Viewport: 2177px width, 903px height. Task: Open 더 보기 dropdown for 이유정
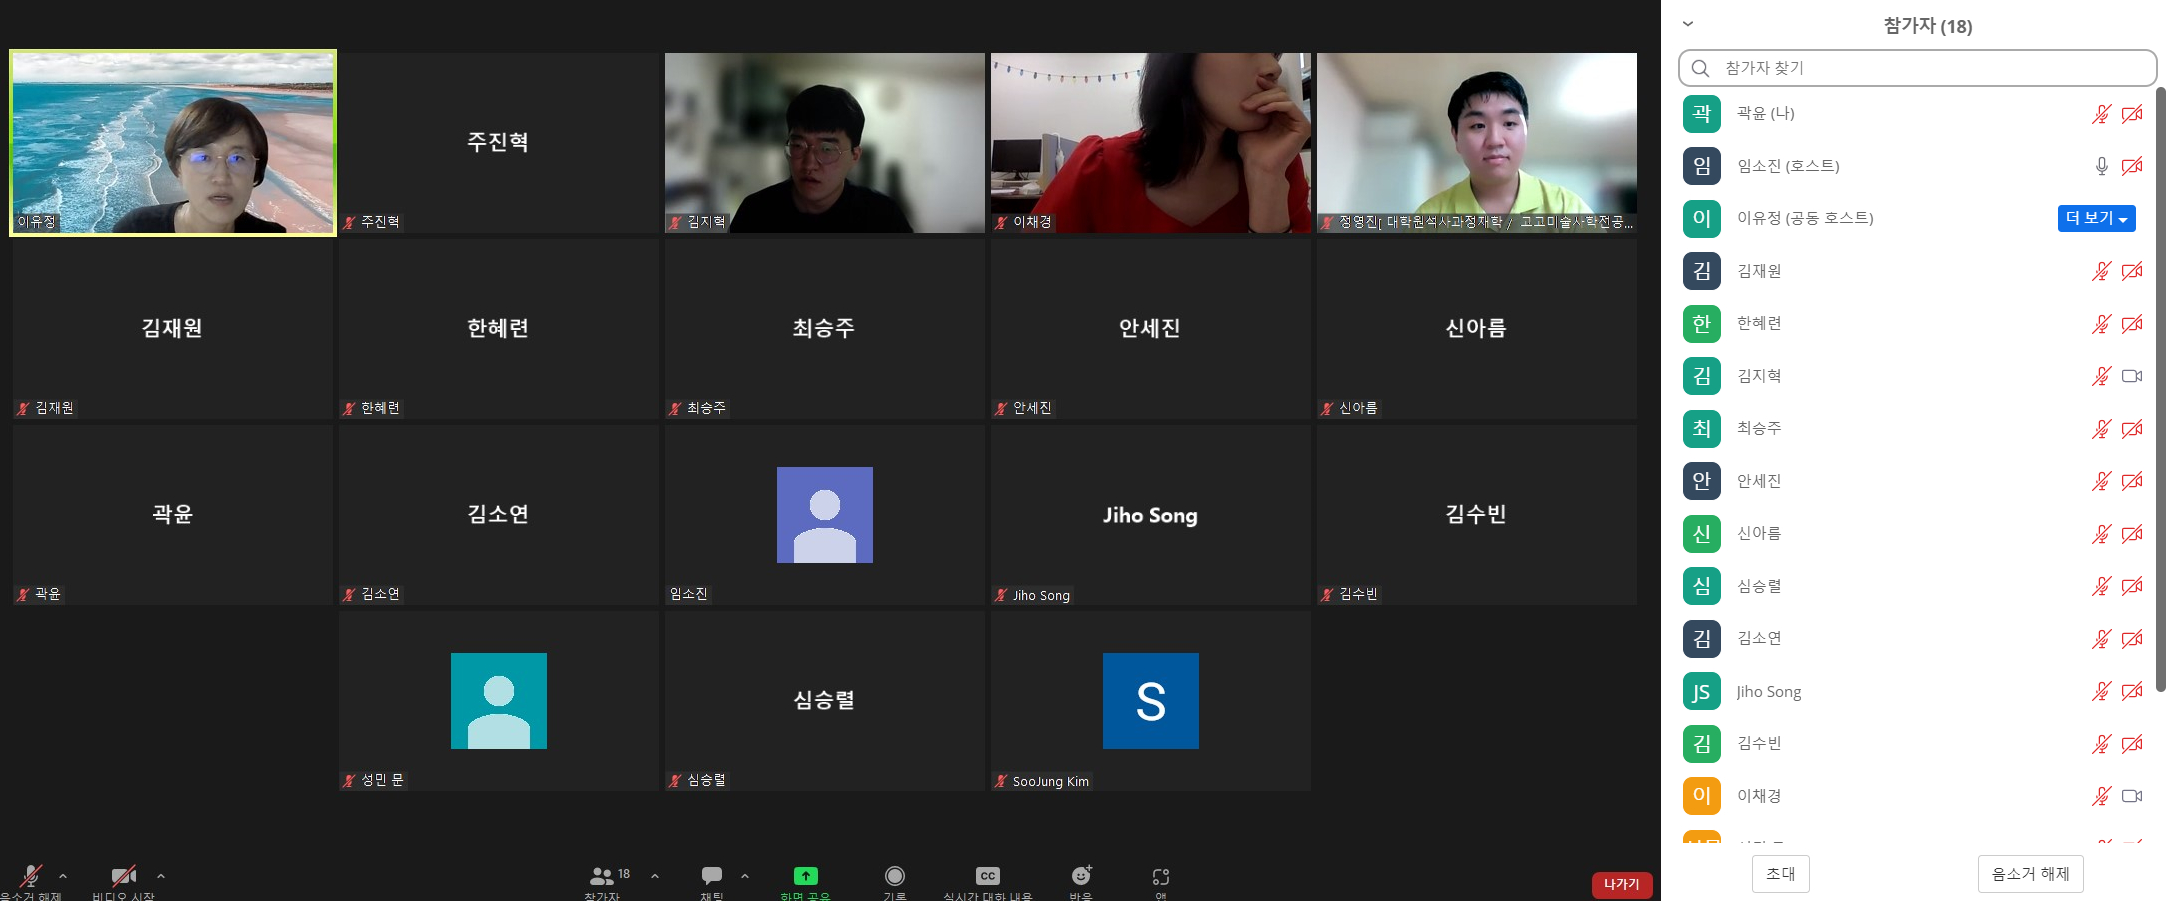pos(2096,218)
